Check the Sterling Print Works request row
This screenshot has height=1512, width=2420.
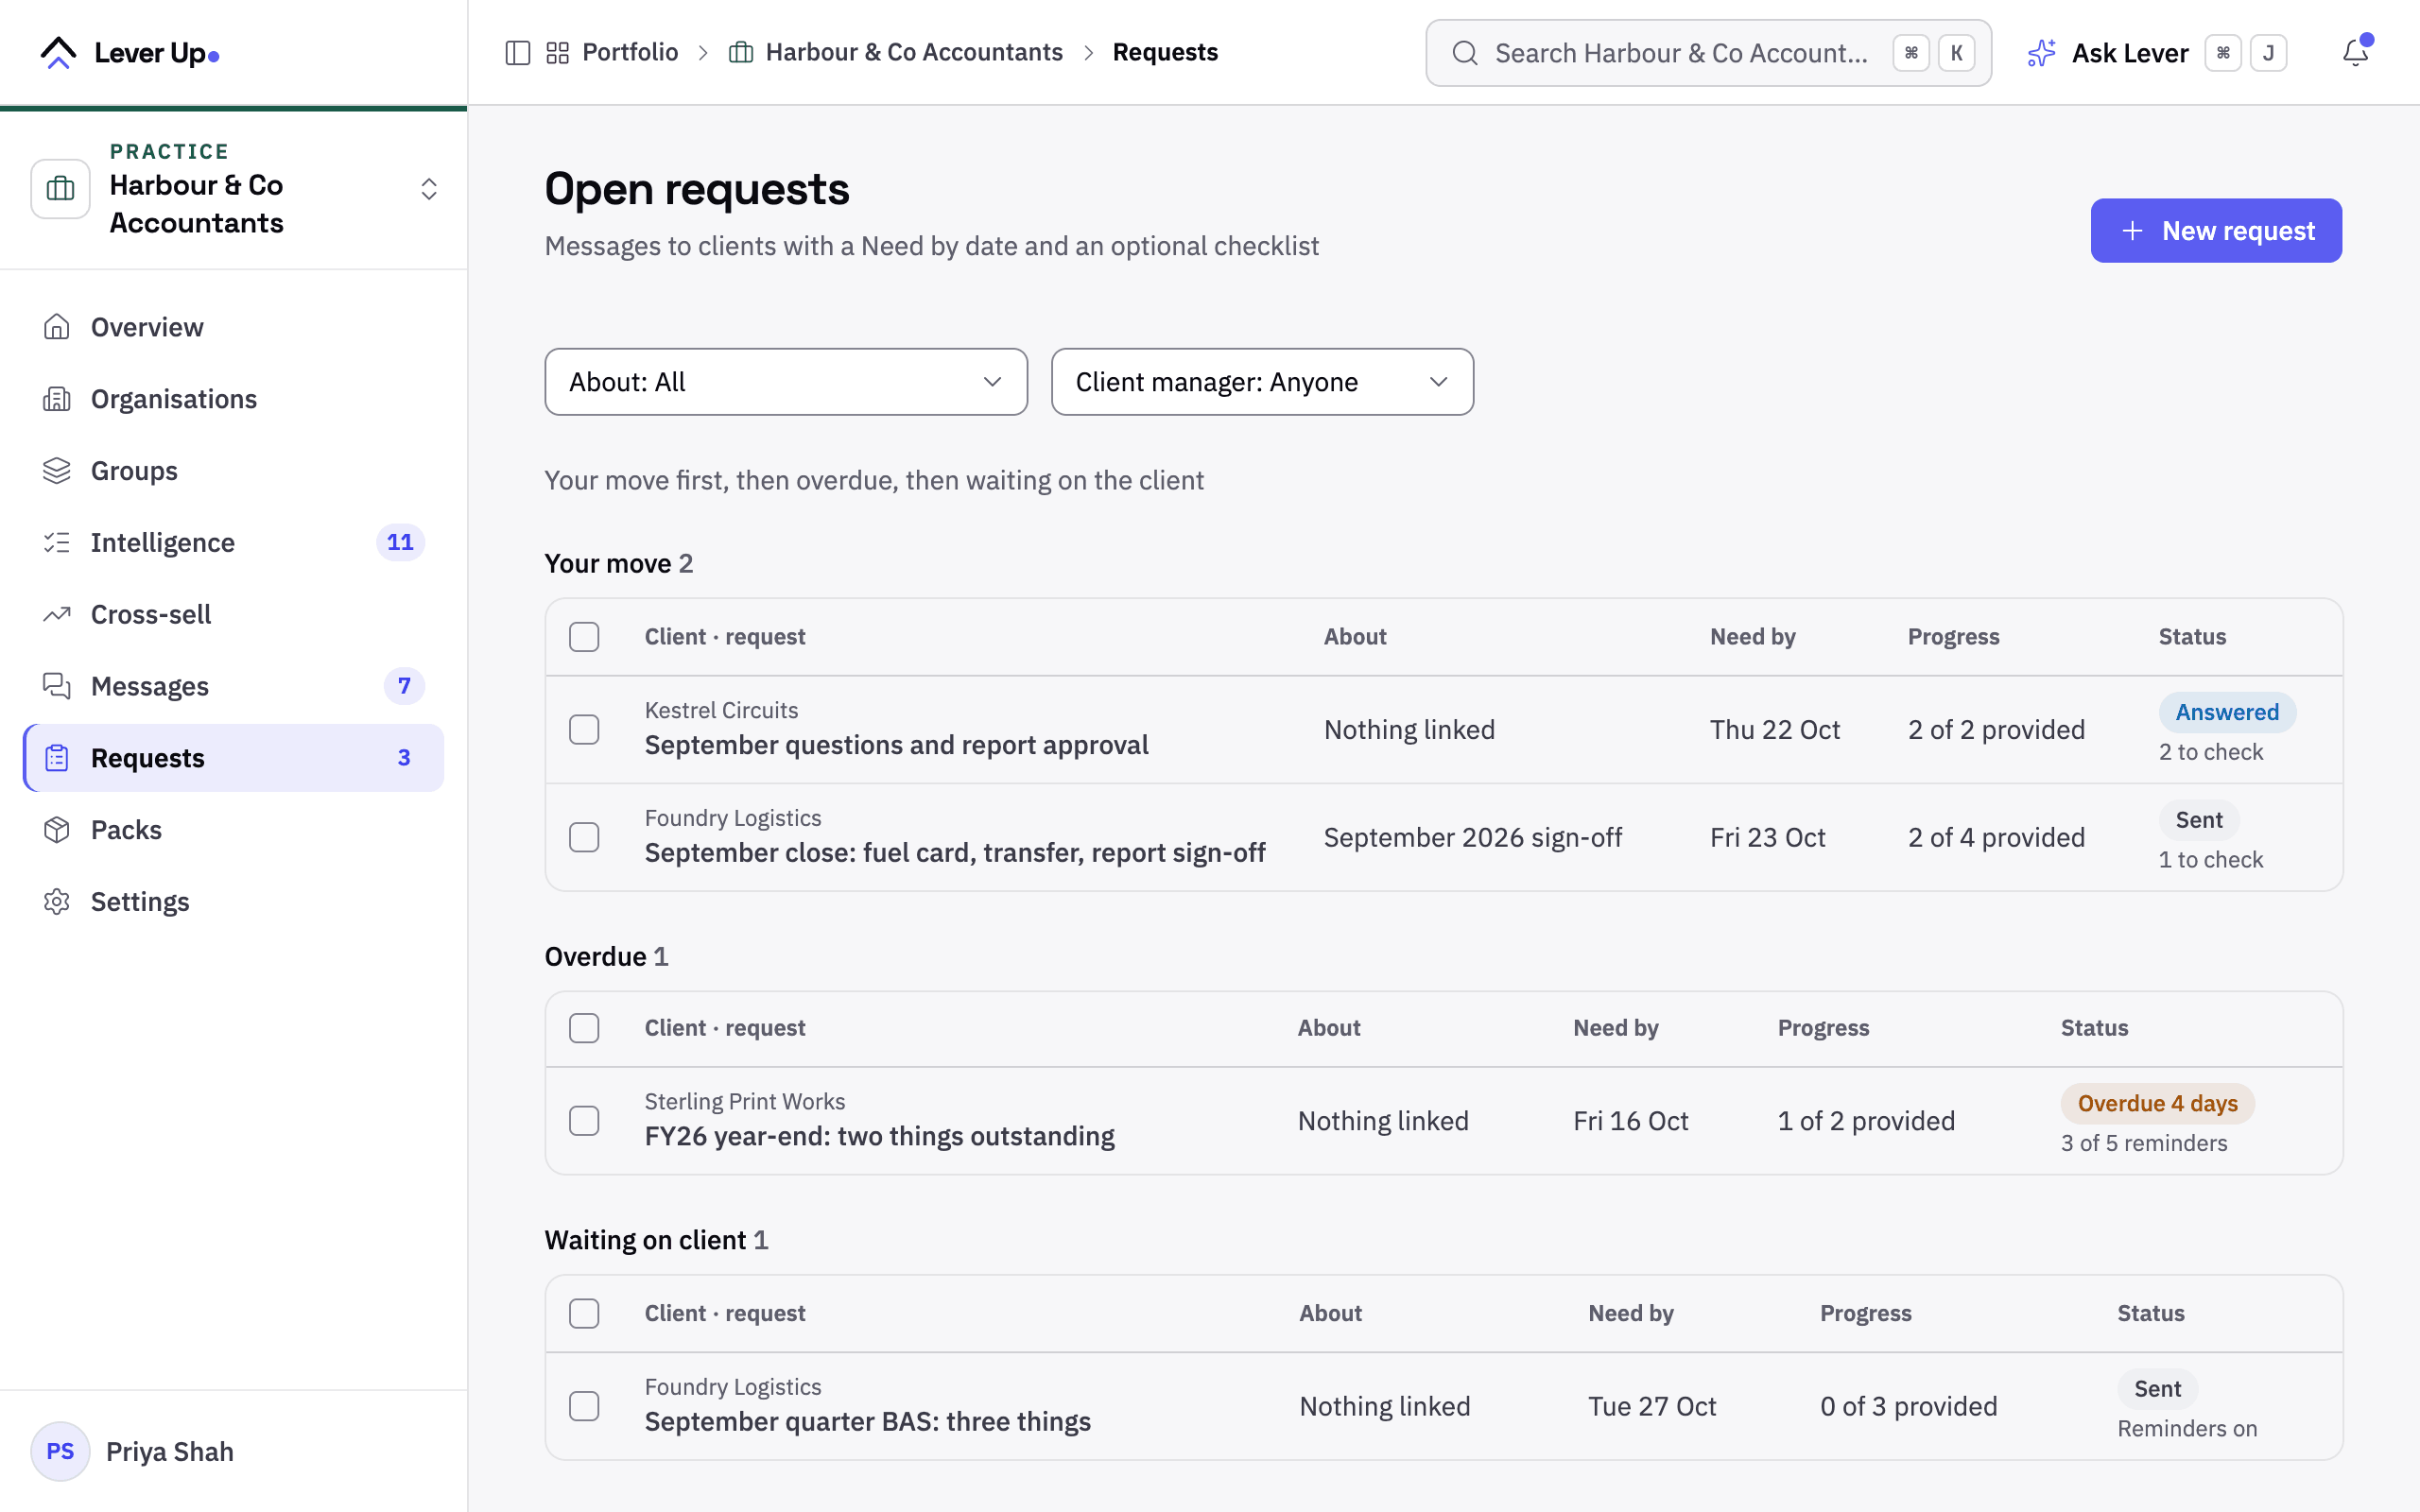[x=584, y=1121]
